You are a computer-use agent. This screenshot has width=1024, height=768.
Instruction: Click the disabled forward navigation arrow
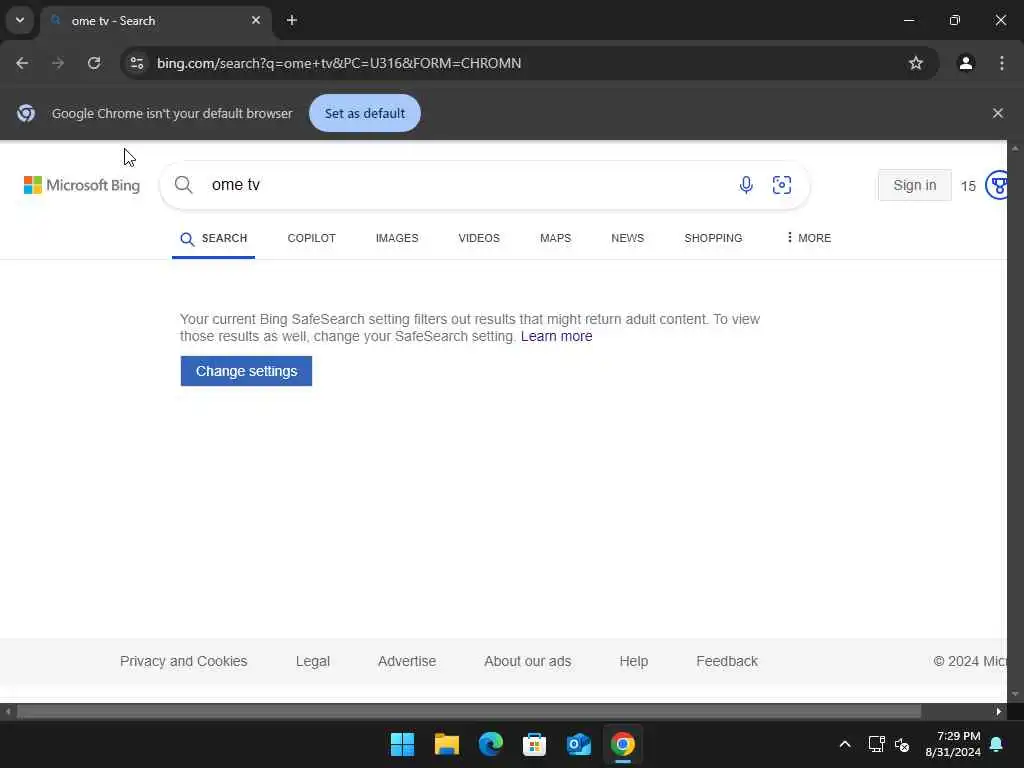coord(58,63)
